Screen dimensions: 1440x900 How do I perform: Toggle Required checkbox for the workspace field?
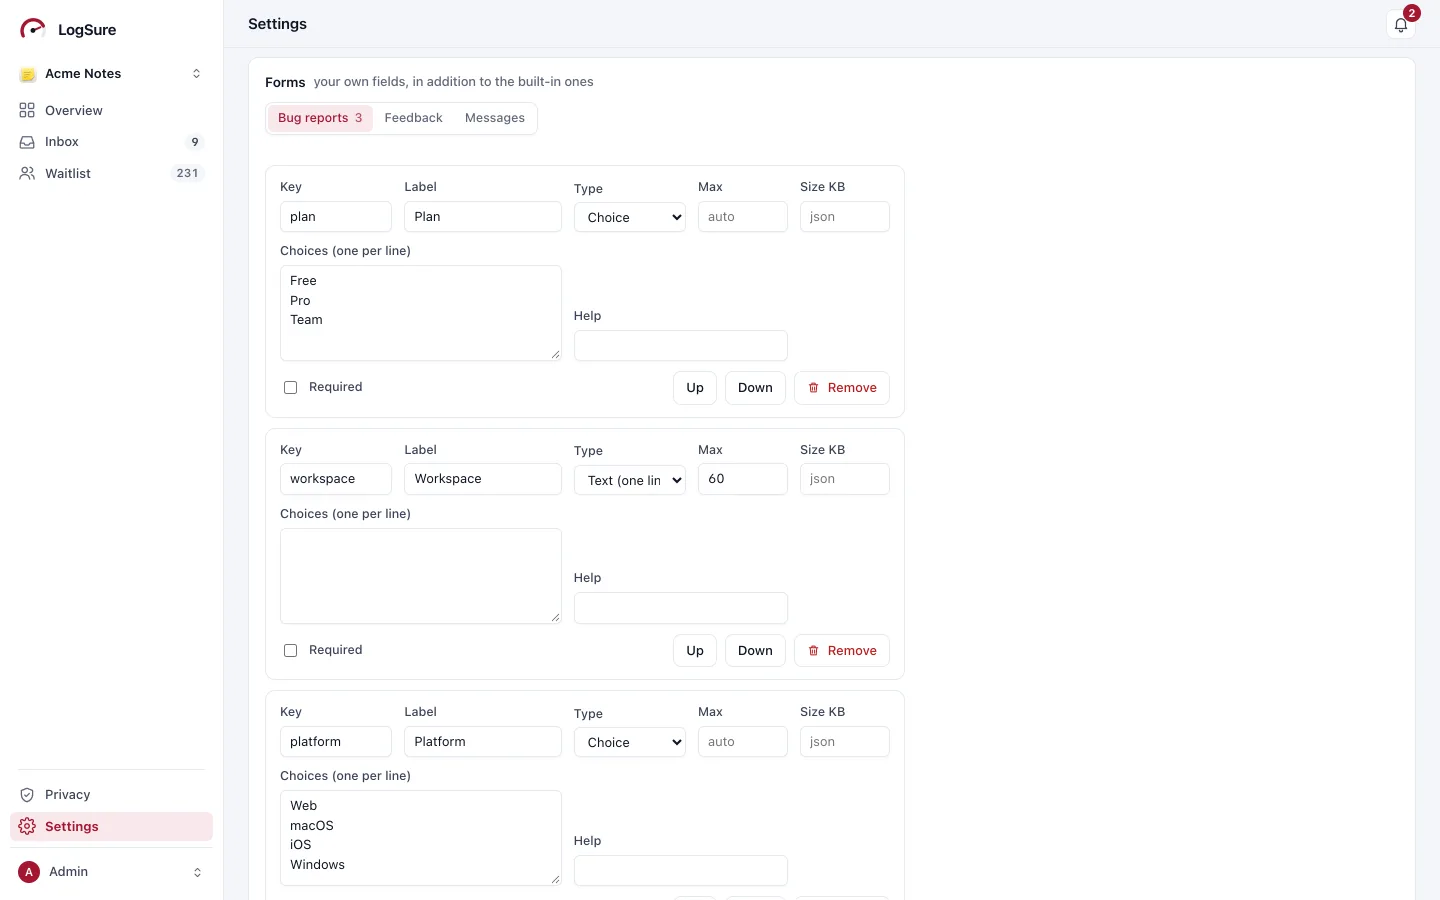click(291, 650)
